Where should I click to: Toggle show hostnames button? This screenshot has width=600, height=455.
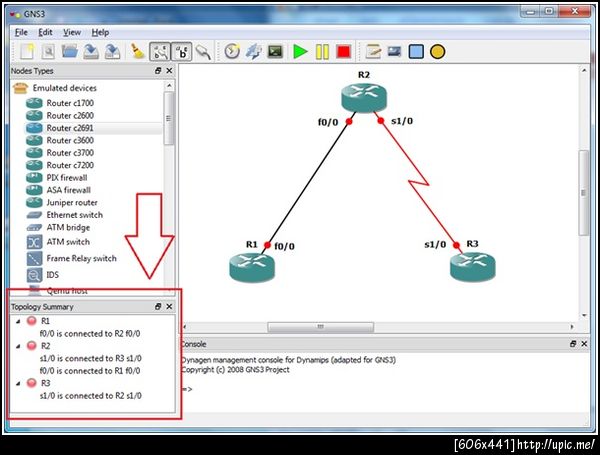[181, 51]
